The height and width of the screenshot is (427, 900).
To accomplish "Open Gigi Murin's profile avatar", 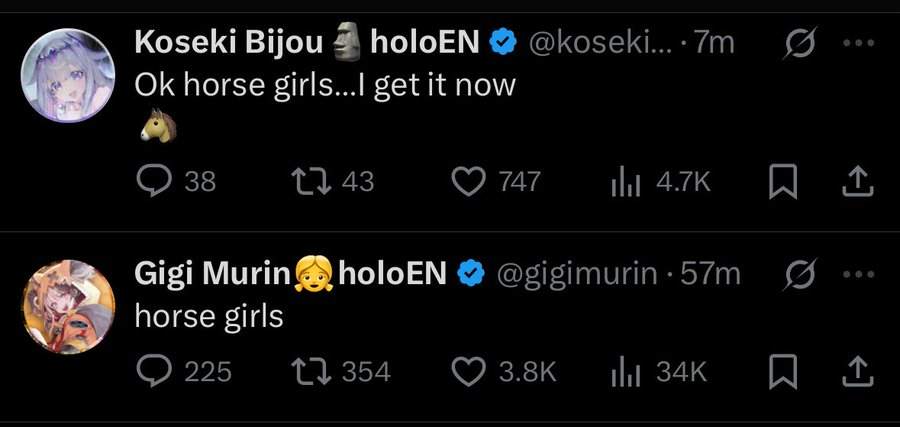I will (x=68, y=306).
